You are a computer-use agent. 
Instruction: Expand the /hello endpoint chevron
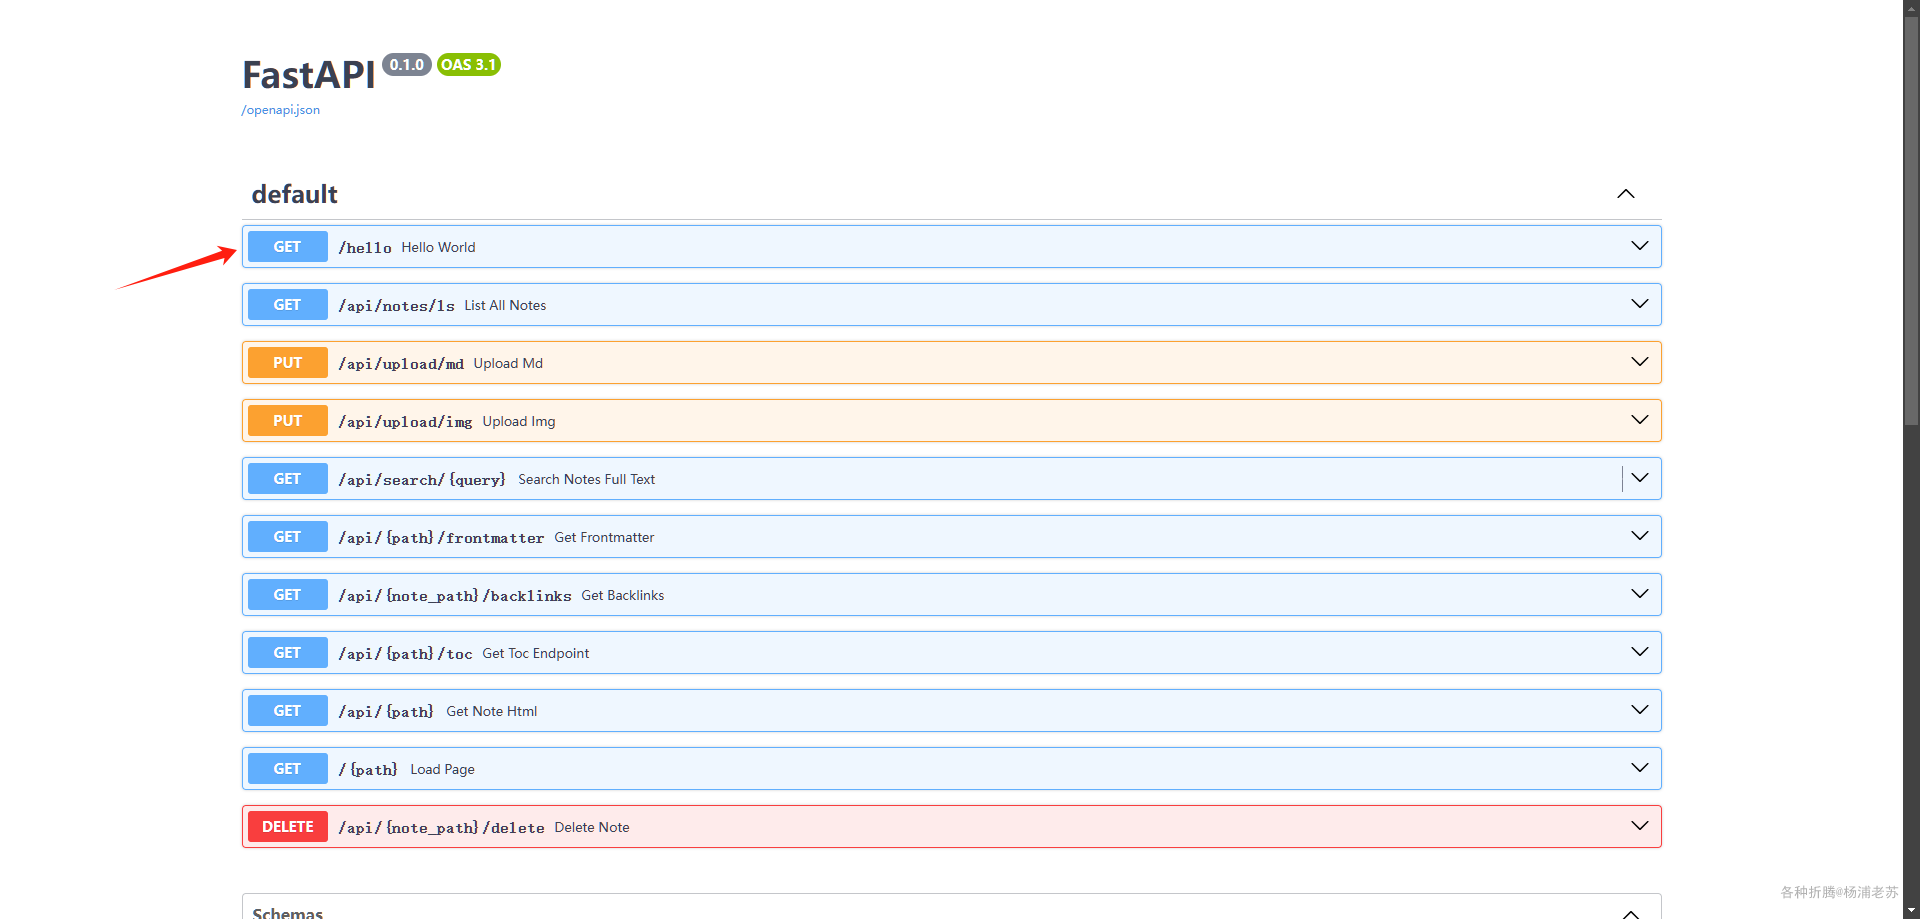(1640, 246)
